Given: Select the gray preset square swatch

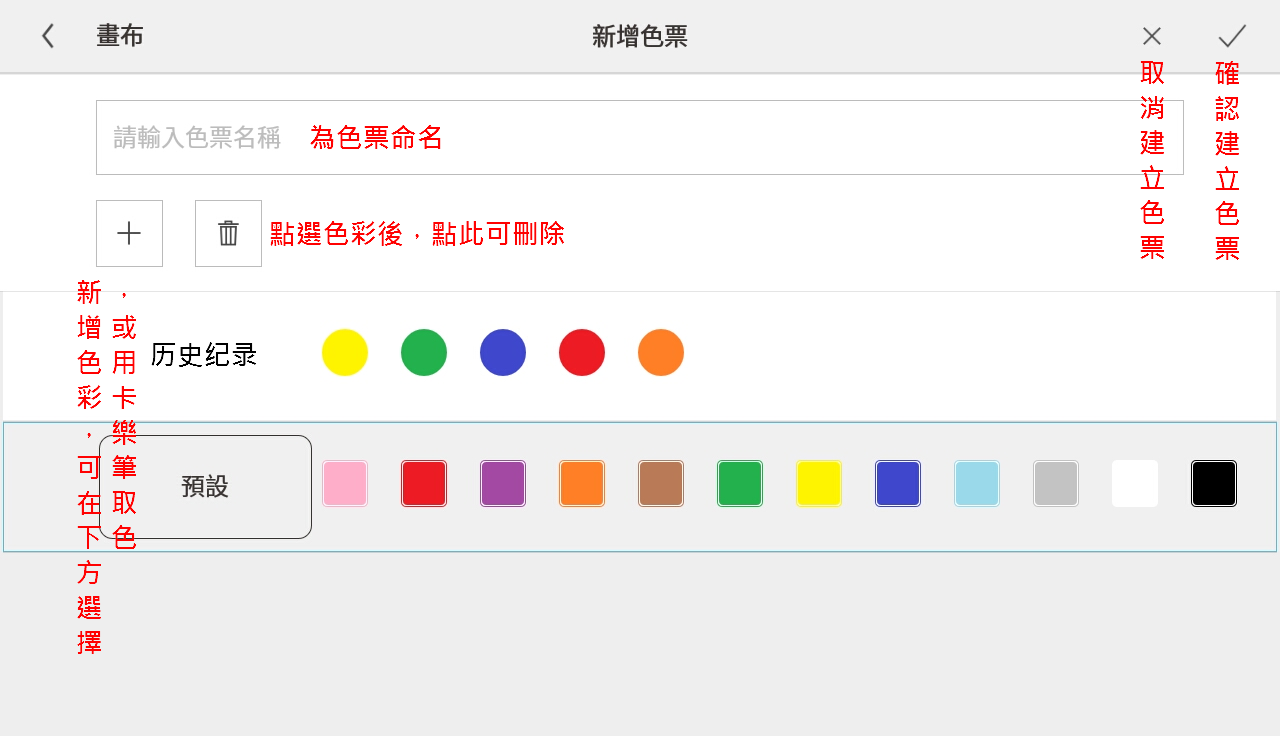Looking at the screenshot, I should pyautogui.click(x=1056, y=483).
